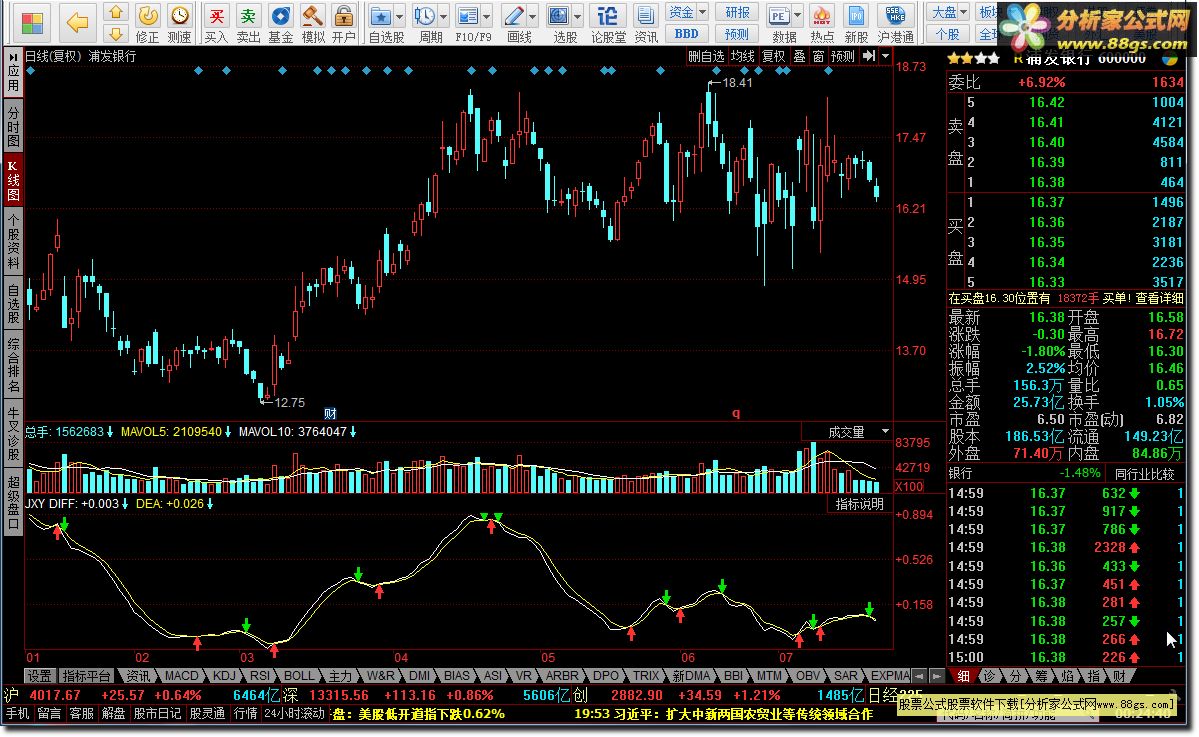Click the up arrow navigation icon
1199x737 pixels.
(x=115, y=12)
